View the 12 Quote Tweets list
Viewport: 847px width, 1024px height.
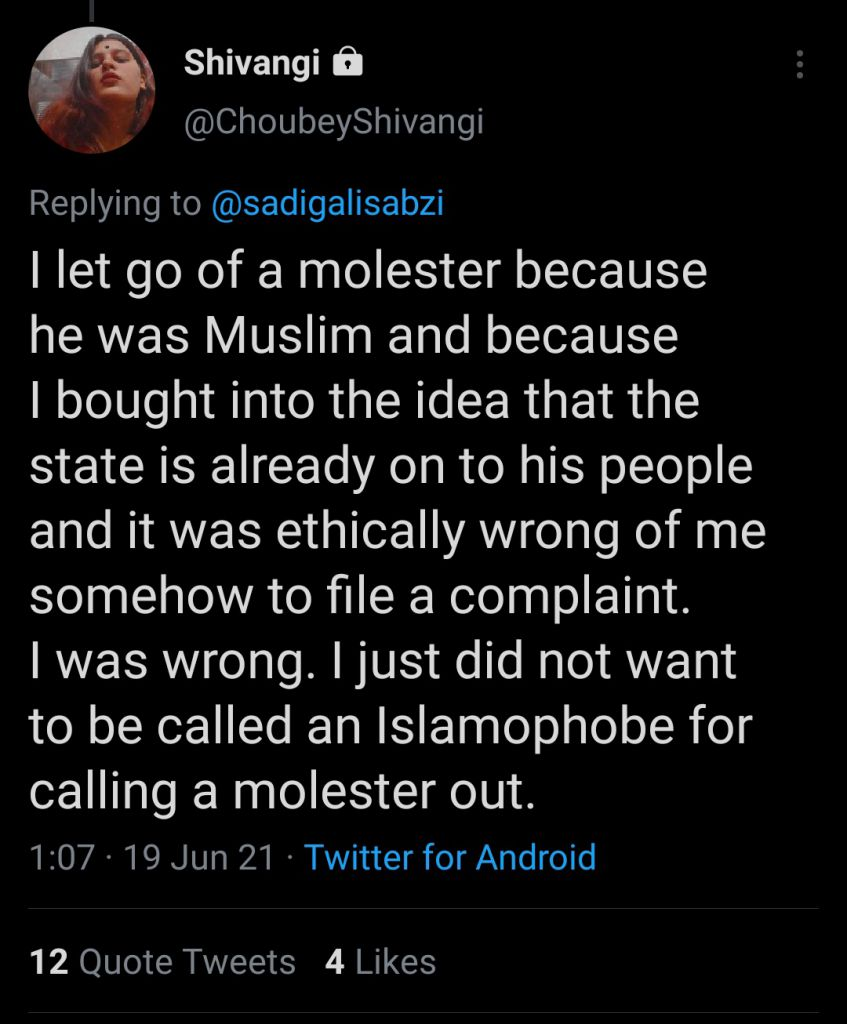click(163, 962)
